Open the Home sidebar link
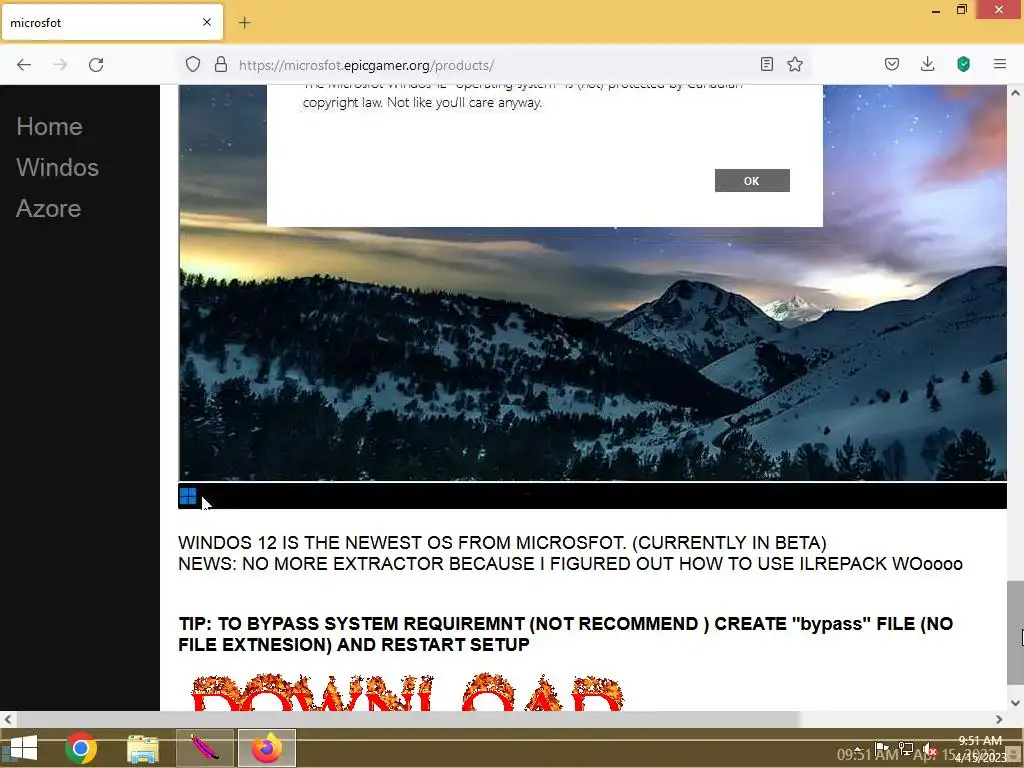1024x768 pixels. click(49, 126)
